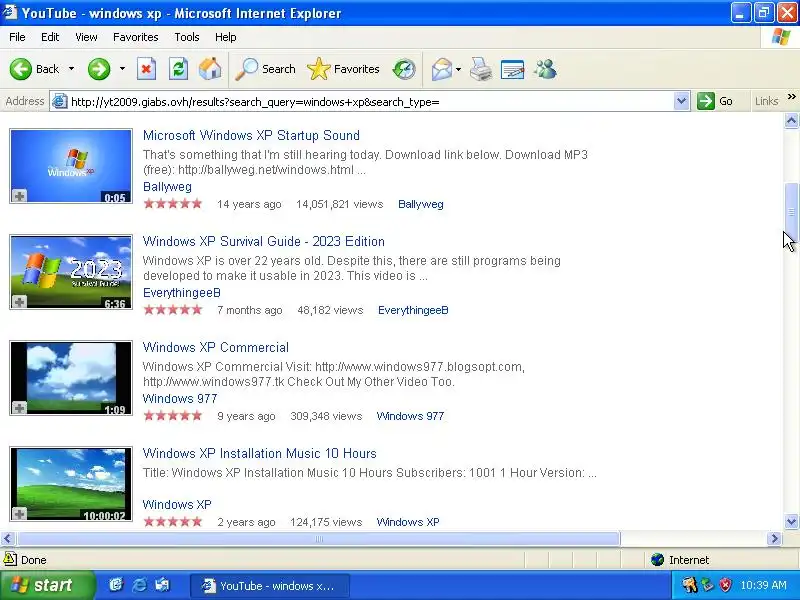Add Windows XP Commercial to queue plus icon

(19, 408)
